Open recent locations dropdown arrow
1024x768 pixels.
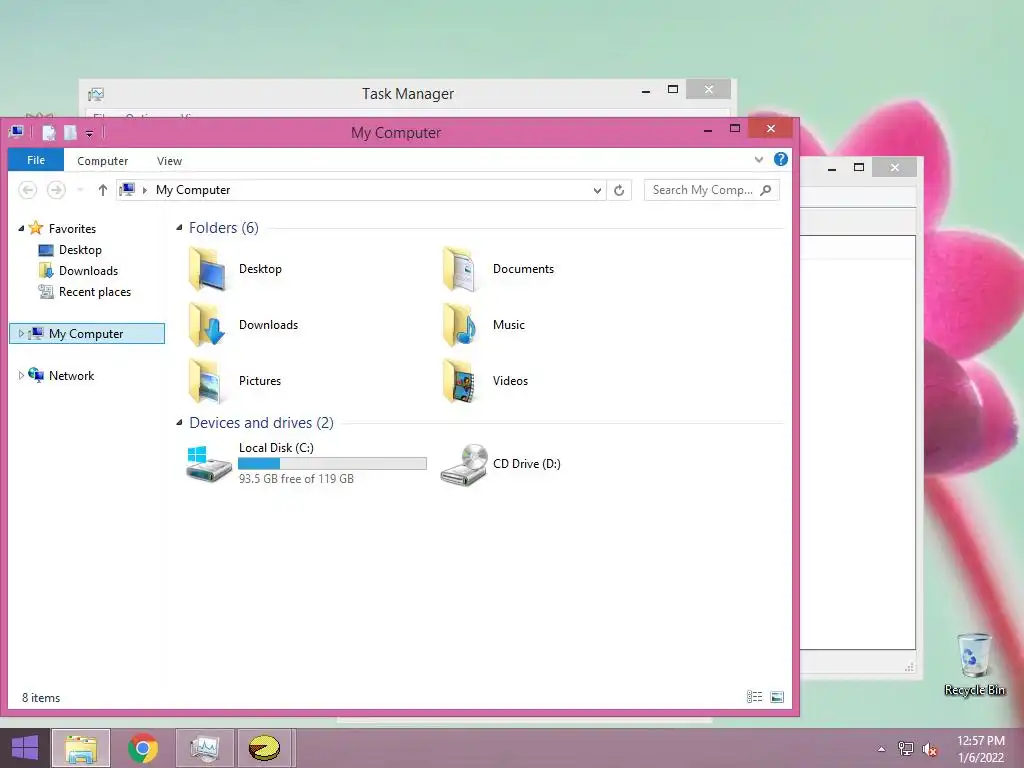pos(80,190)
